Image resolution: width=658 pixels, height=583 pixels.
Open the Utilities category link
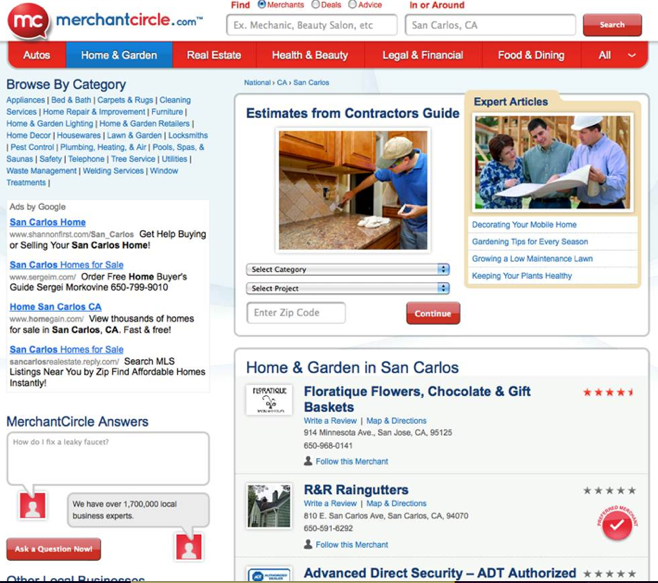coord(175,159)
